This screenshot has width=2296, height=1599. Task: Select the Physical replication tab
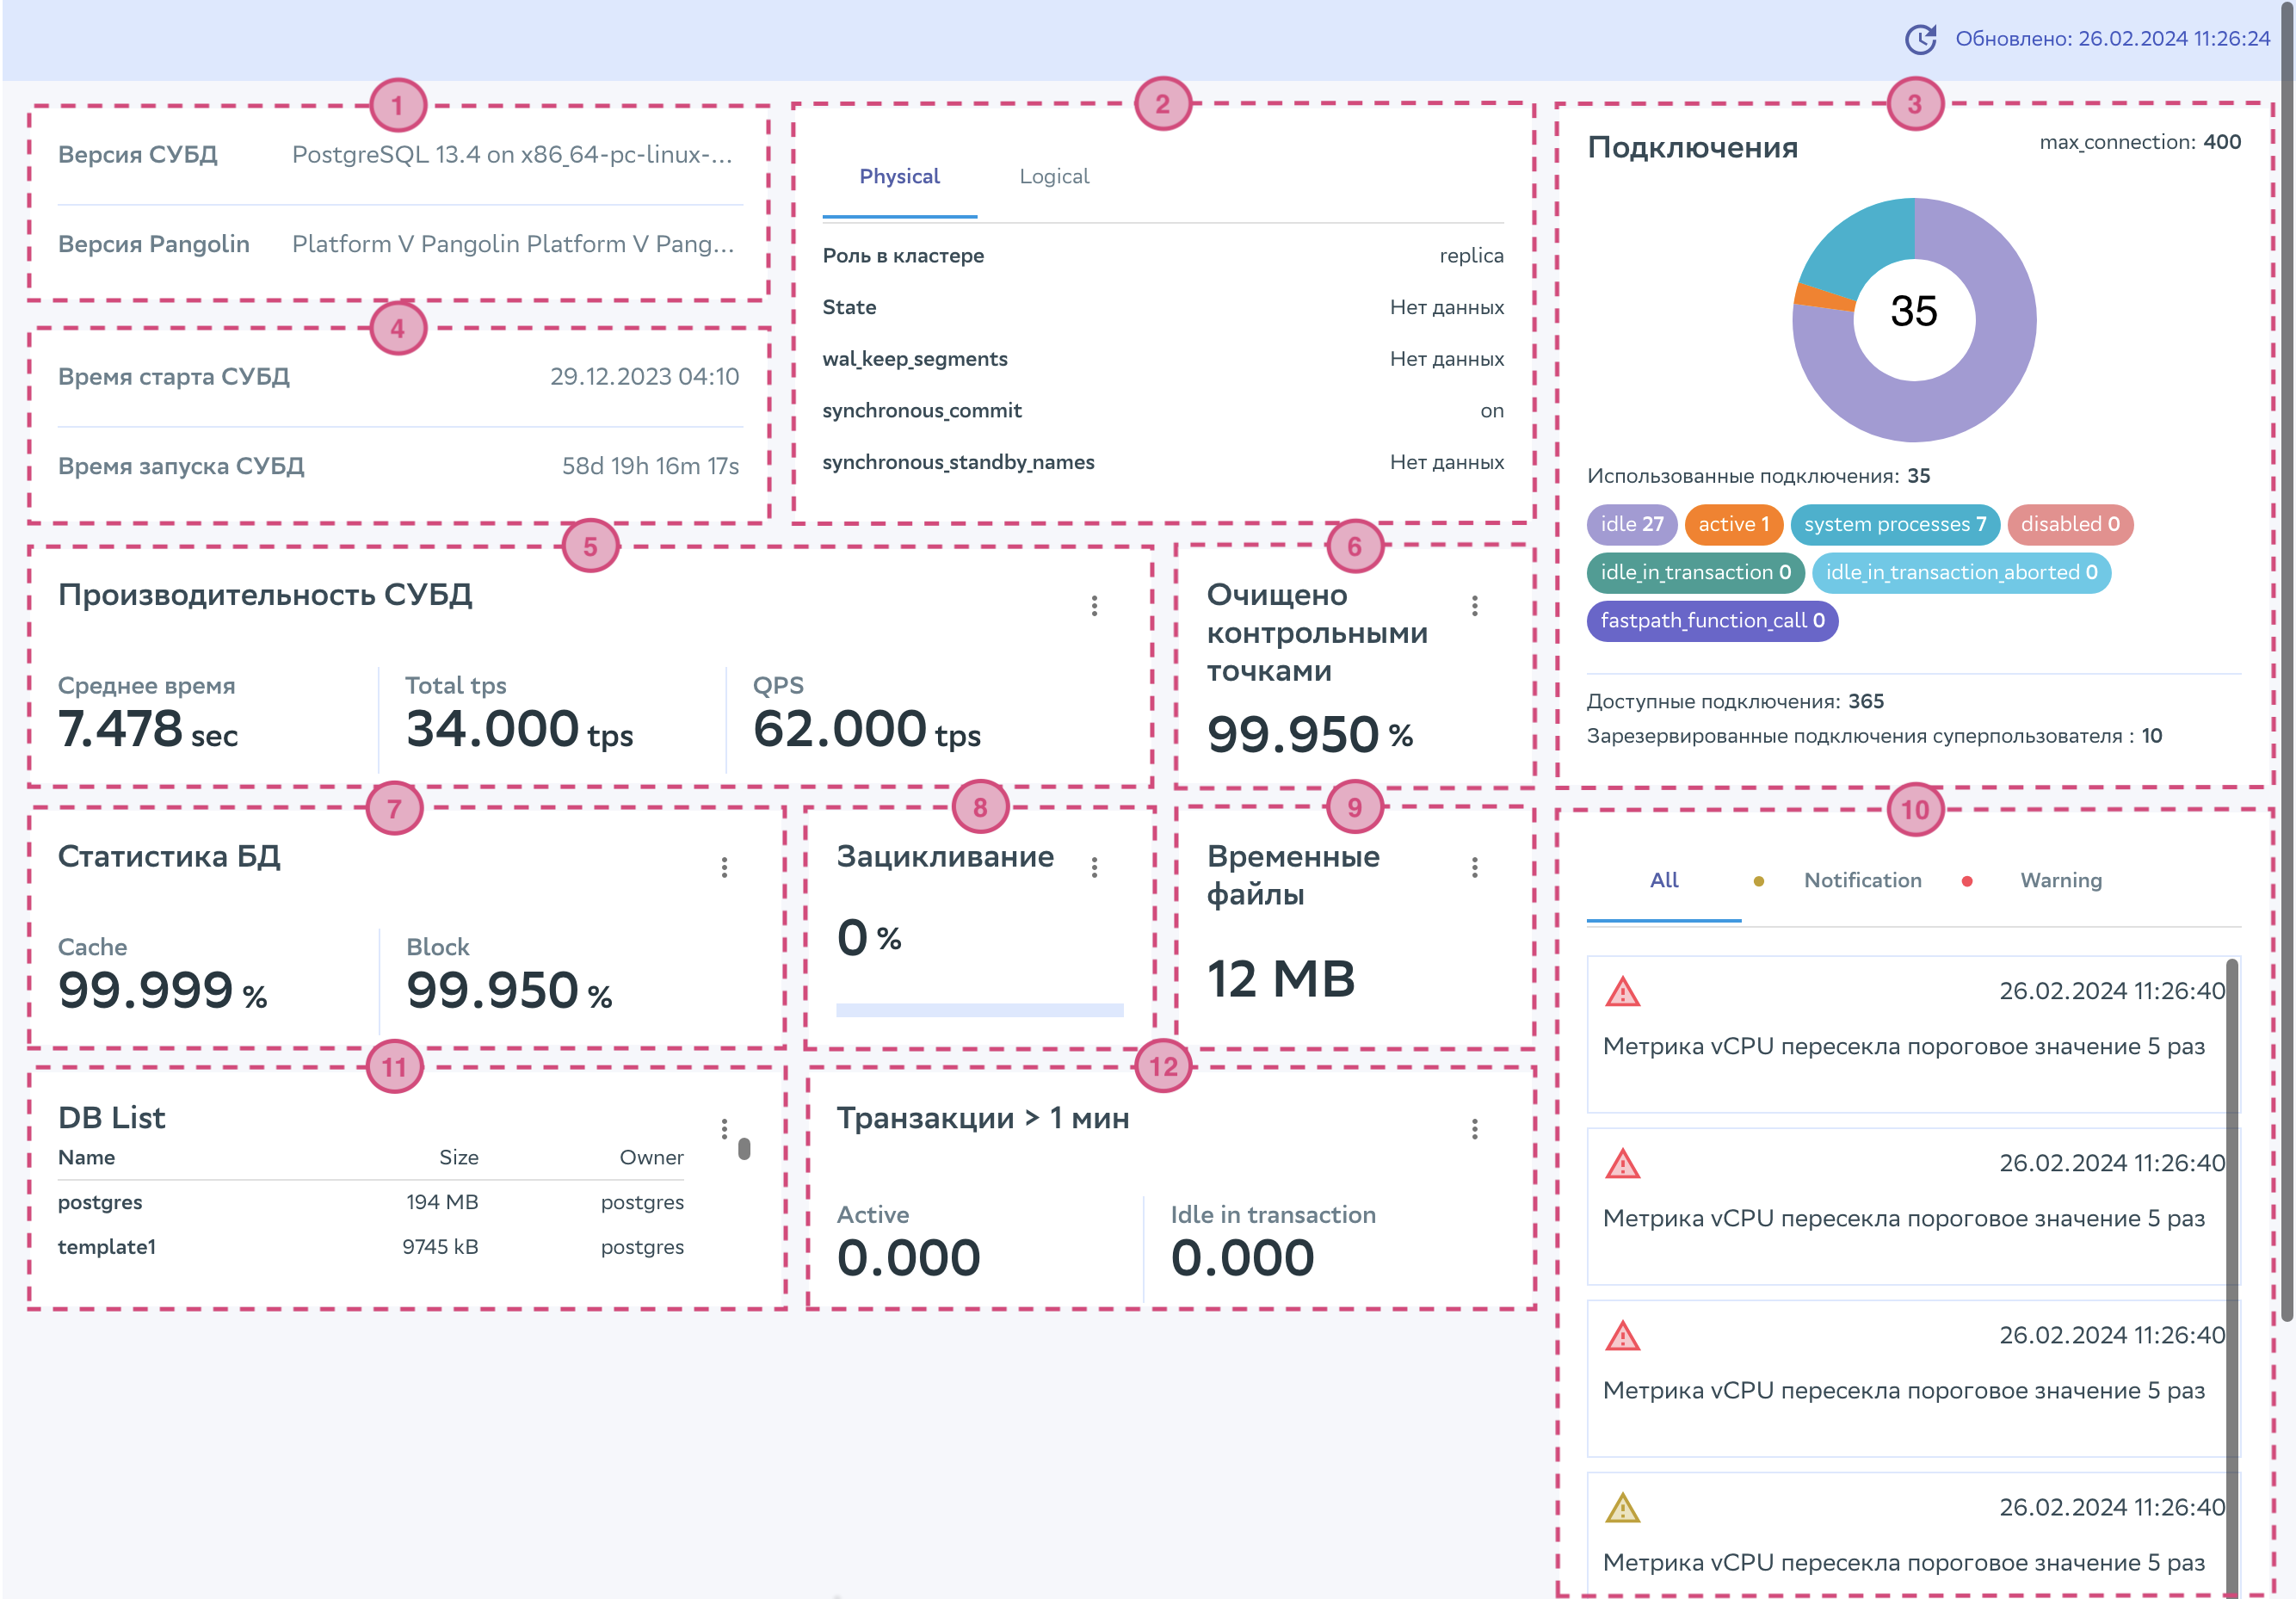[899, 177]
